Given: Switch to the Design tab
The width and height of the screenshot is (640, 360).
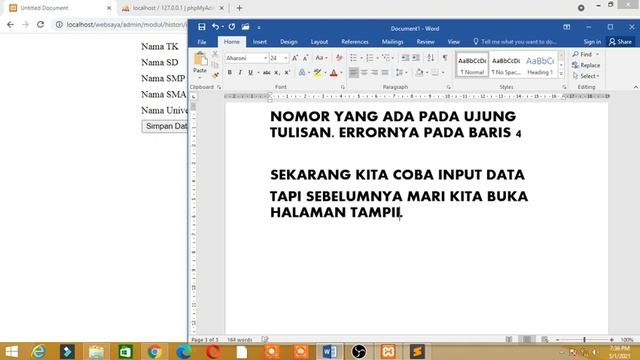Looking at the screenshot, I should [289, 42].
